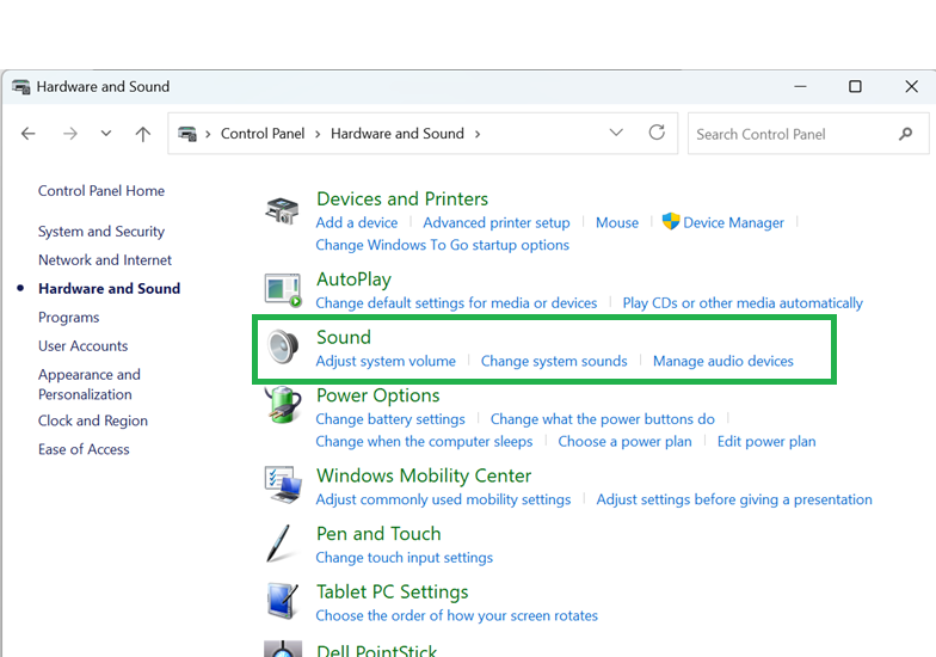Image resolution: width=936 pixels, height=657 pixels.
Task: Open Programs category in sidebar
Action: [x=69, y=317]
